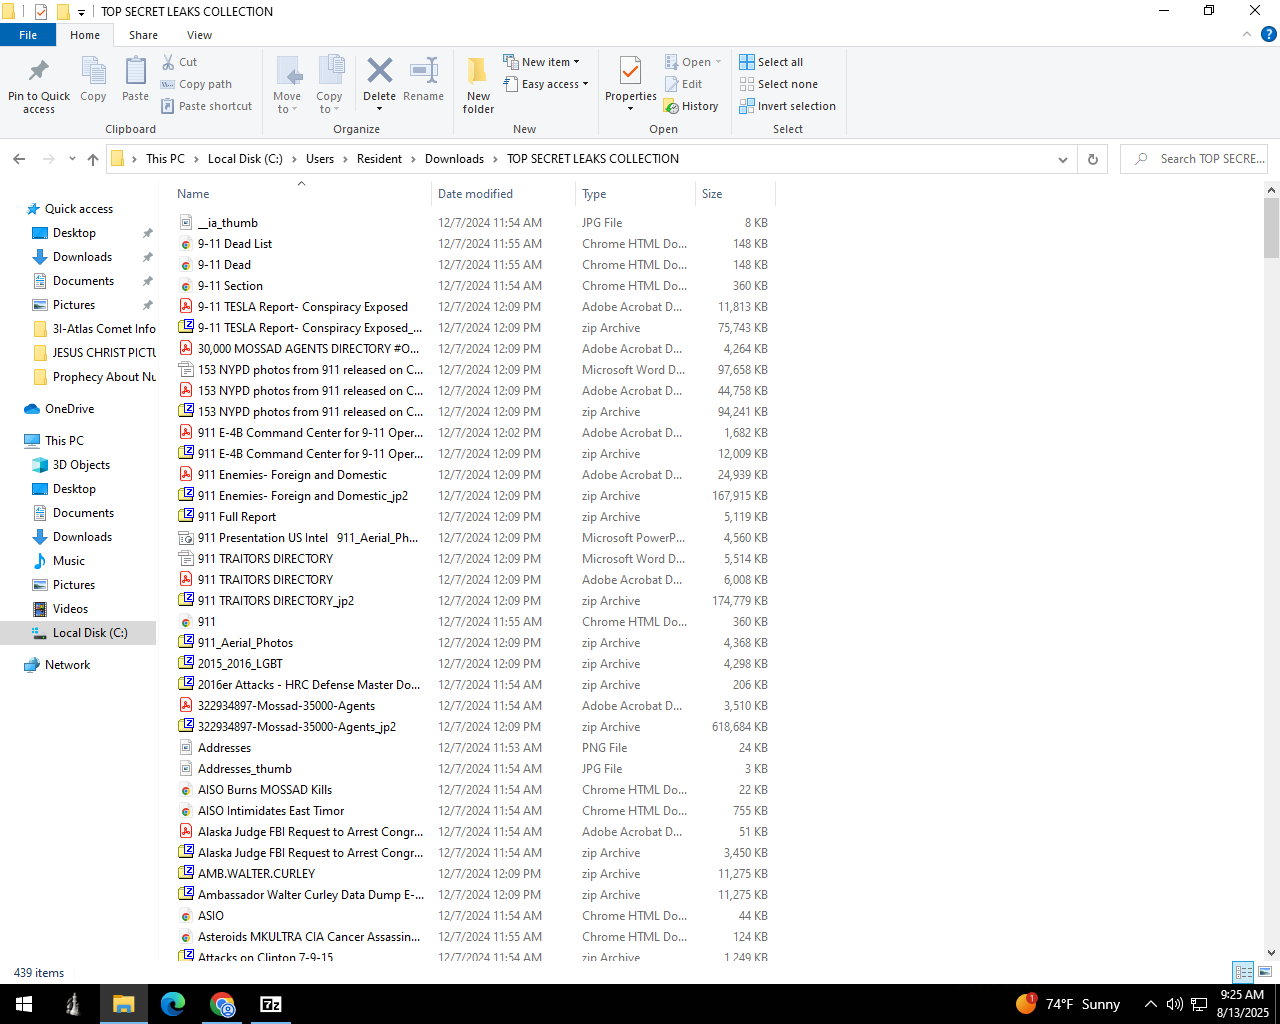1280x1024 pixels.
Task: Click Downloads in the address breadcrumb
Action: click(454, 159)
